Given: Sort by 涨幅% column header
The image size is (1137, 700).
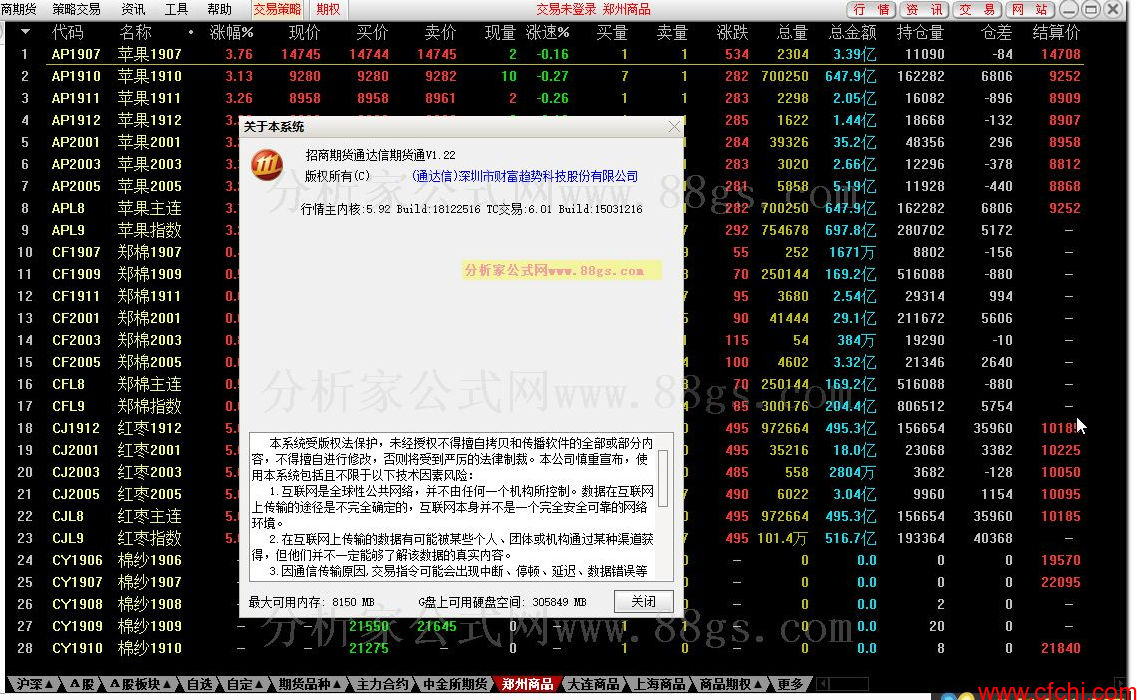Looking at the screenshot, I should click(231, 33).
